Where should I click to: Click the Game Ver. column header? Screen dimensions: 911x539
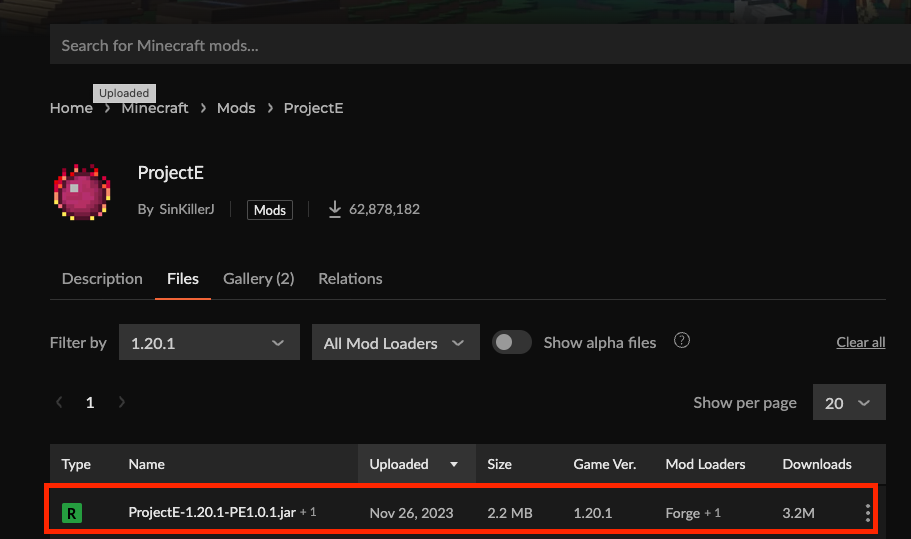[605, 464]
